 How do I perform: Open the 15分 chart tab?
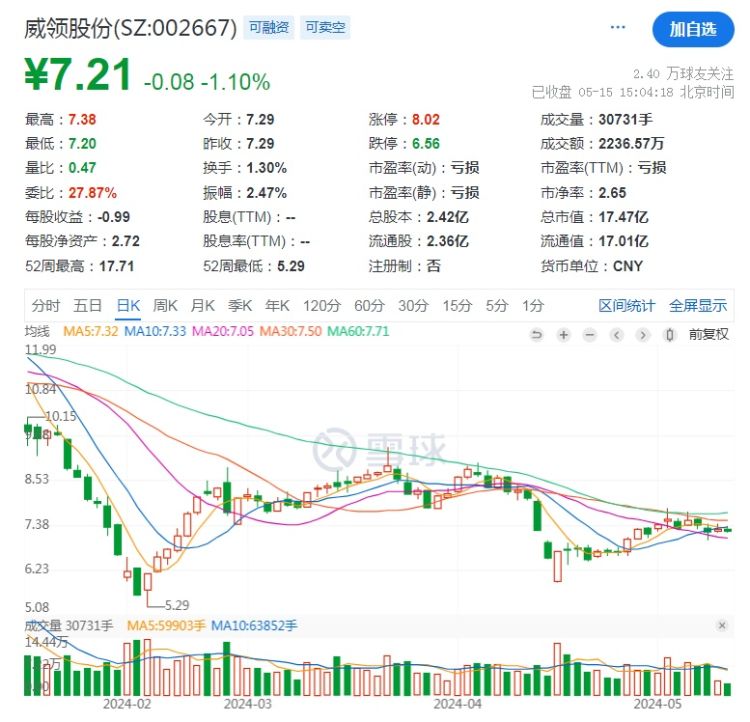[x=457, y=305]
